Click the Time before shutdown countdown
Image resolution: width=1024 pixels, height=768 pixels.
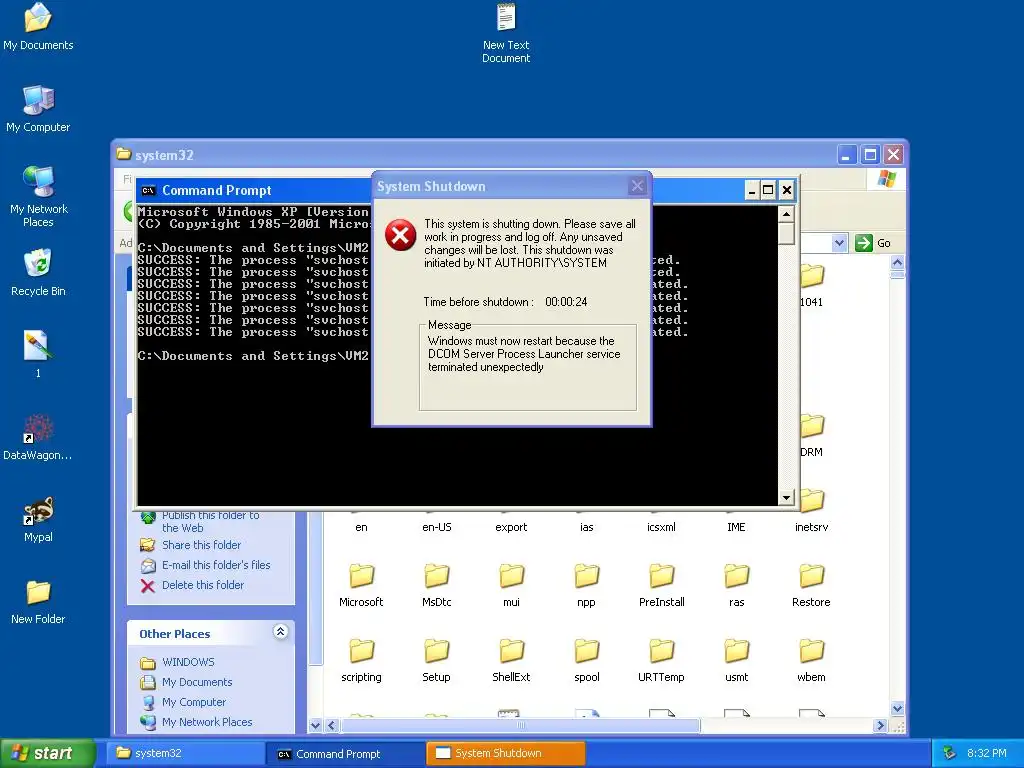566,302
